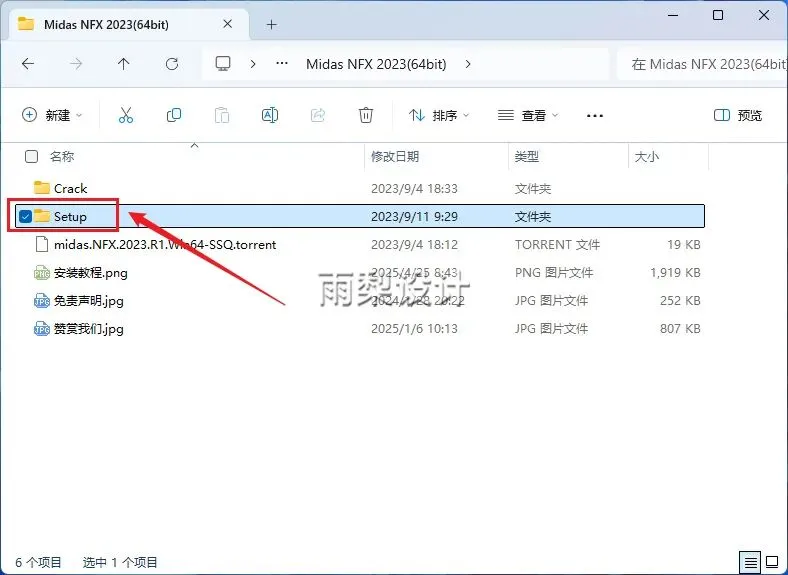Click the JPG icon of 免责声明.jpg
Viewport: 788px width, 575px height.
click(x=42, y=301)
